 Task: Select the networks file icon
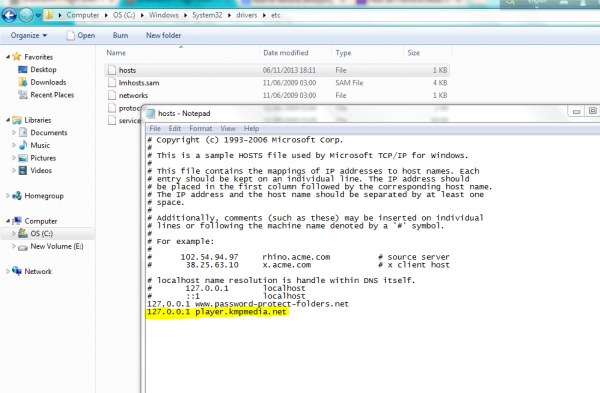[112, 95]
